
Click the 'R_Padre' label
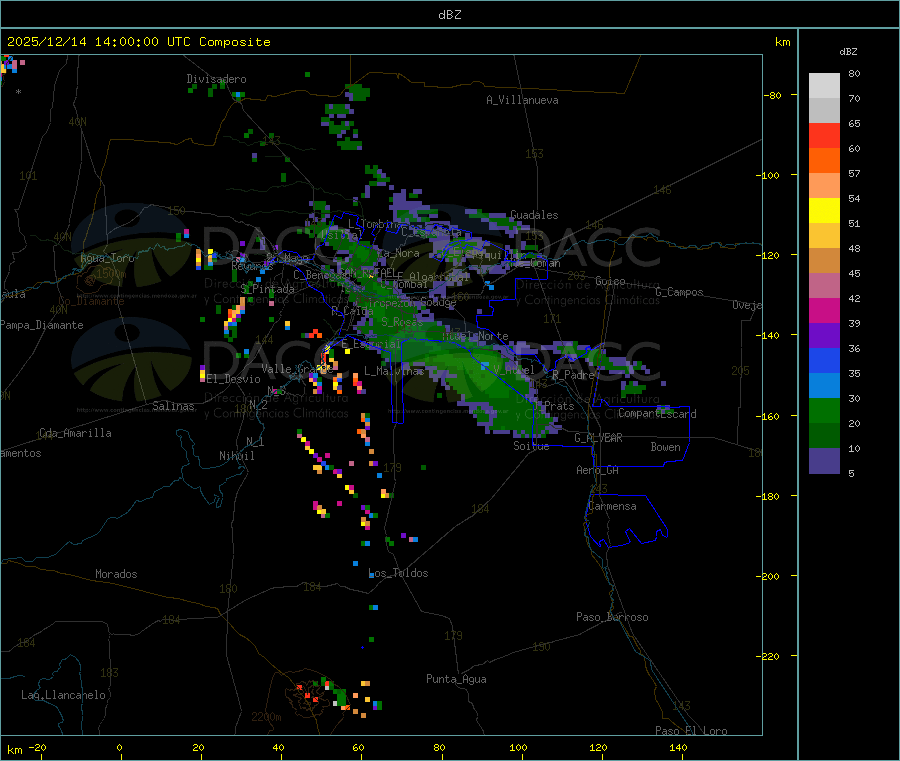click(573, 375)
